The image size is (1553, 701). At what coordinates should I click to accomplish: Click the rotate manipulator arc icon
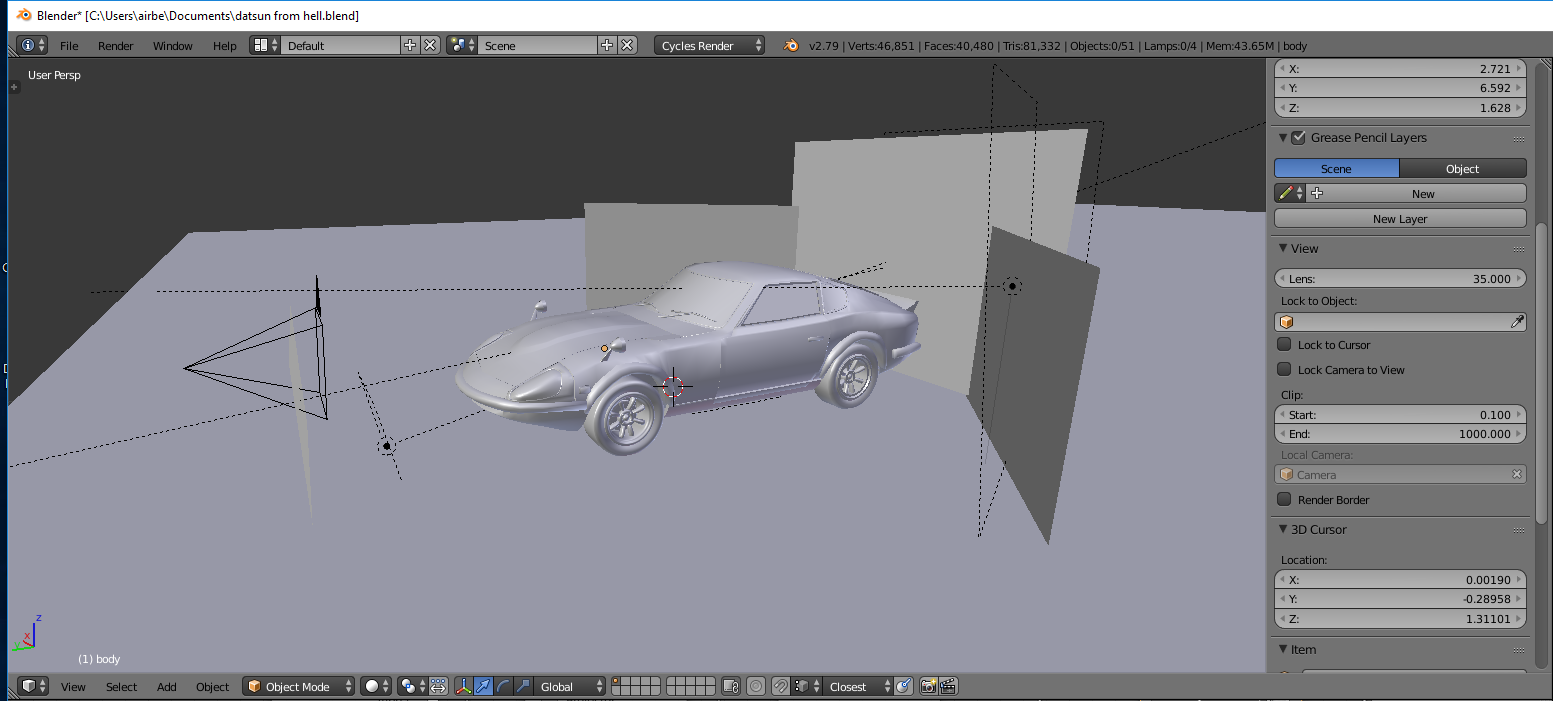(503, 686)
